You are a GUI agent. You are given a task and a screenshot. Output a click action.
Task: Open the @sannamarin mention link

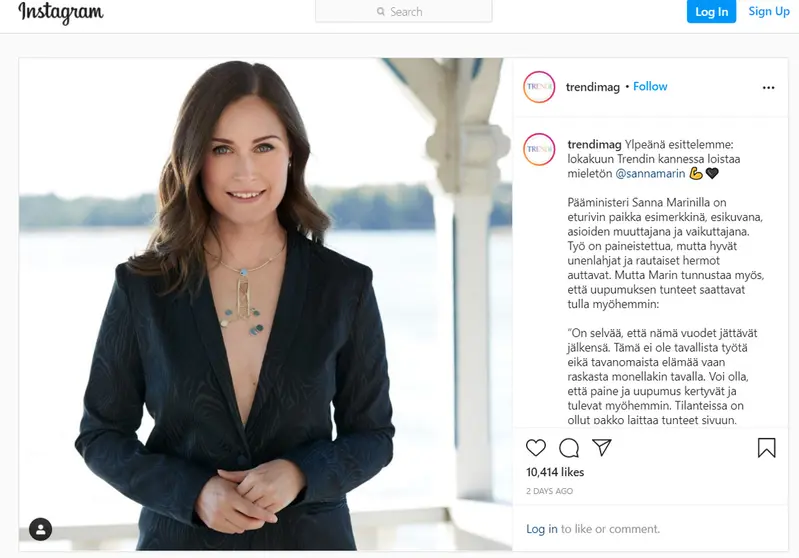(x=650, y=174)
